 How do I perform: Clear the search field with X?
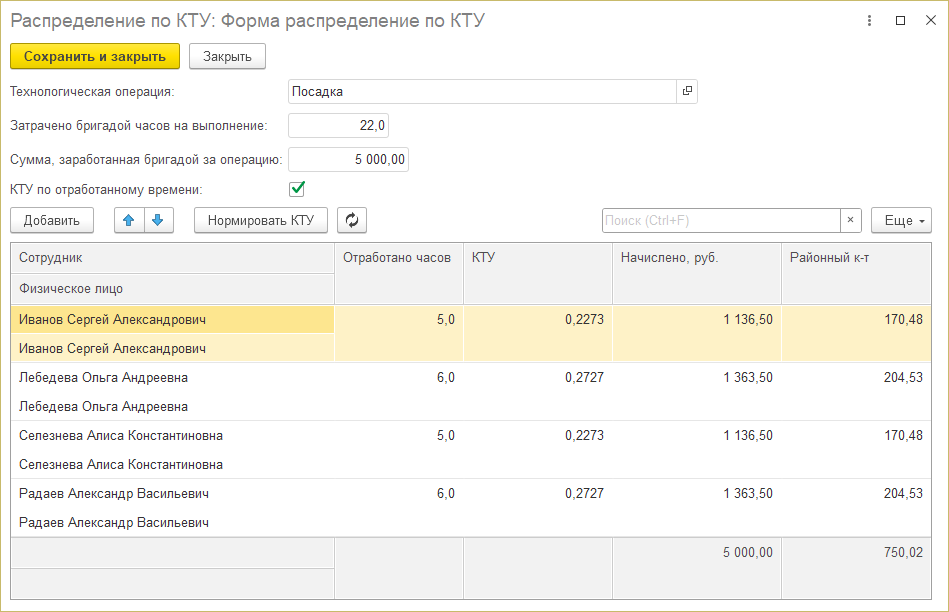pyautogui.click(x=850, y=220)
